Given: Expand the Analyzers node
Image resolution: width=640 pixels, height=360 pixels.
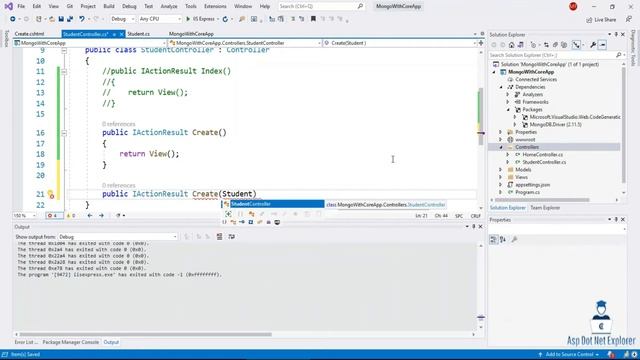Looking at the screenshot, I should (x=508, y=94).
